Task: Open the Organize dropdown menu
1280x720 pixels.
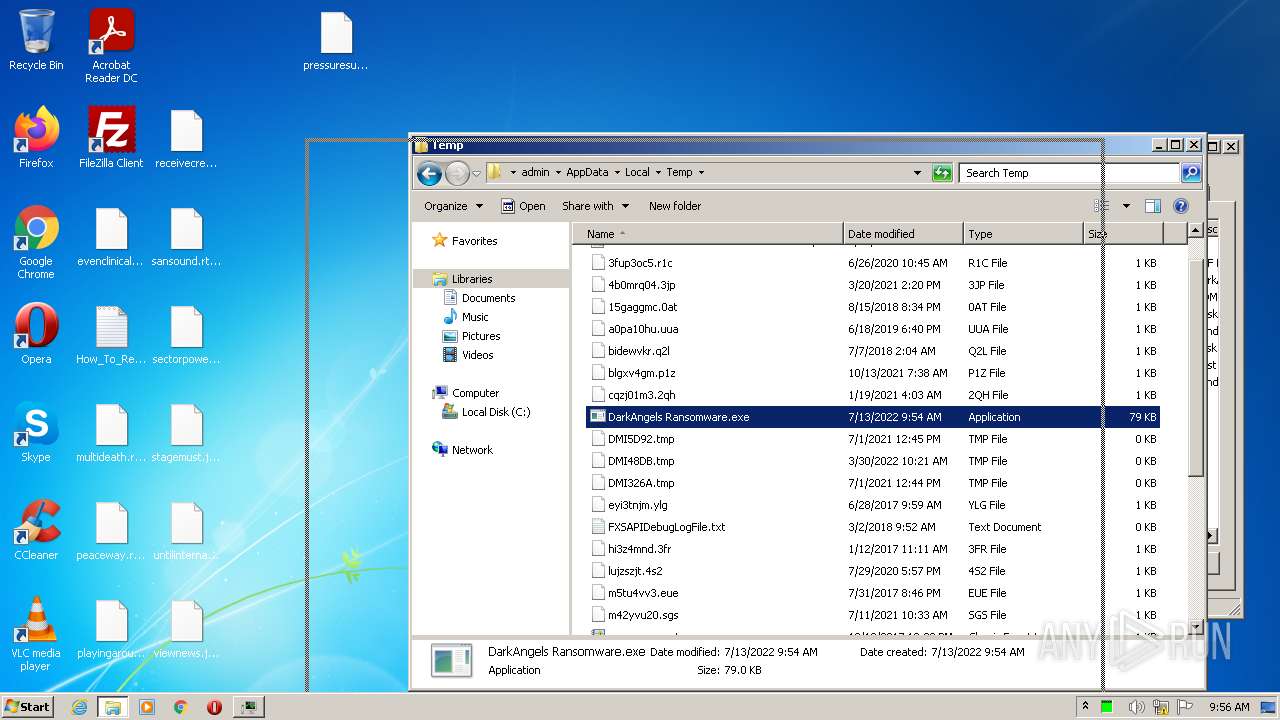Action: (x=453, y=206)
